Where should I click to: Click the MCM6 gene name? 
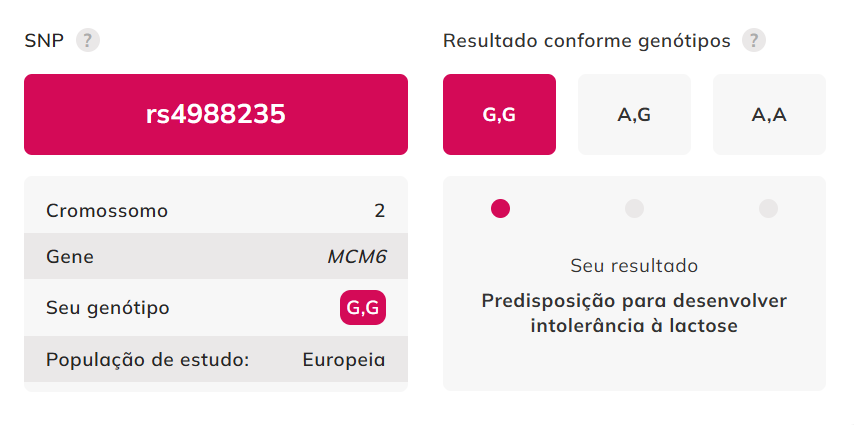(x=356, y=257)
